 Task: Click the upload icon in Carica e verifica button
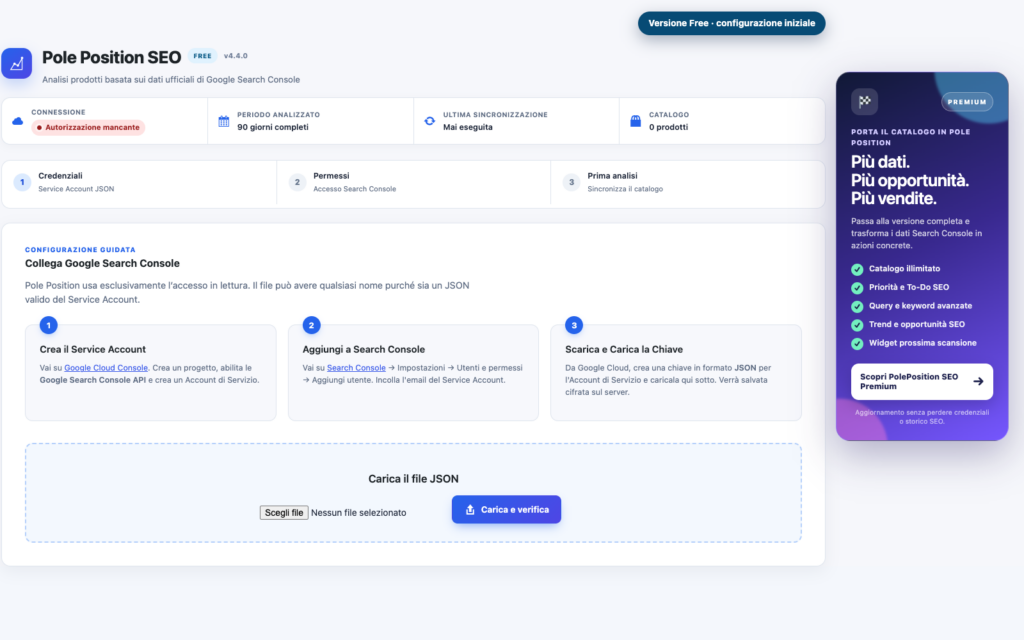pyautogui.click(x=470, y=509)
